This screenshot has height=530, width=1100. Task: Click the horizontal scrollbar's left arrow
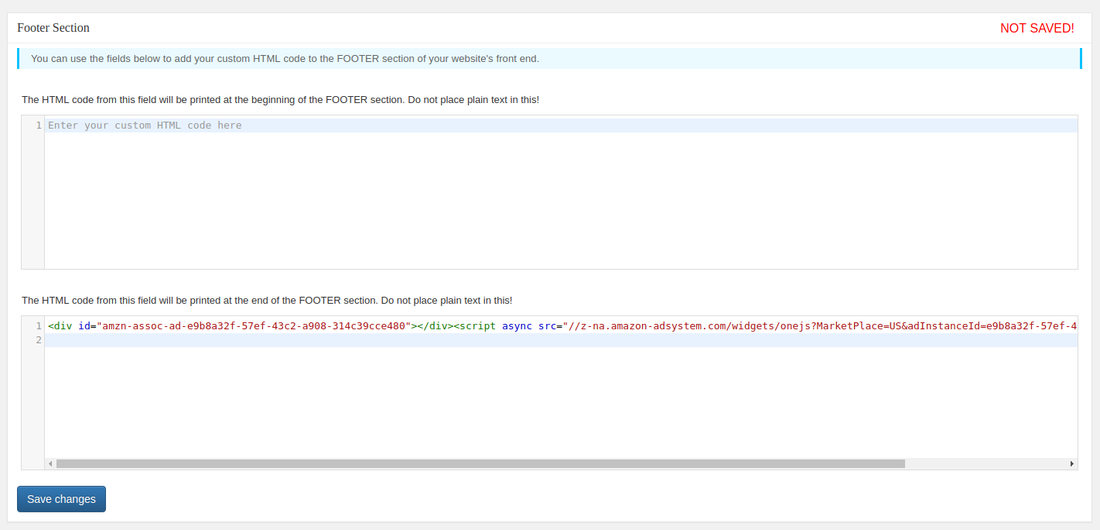tap(50, 464)
